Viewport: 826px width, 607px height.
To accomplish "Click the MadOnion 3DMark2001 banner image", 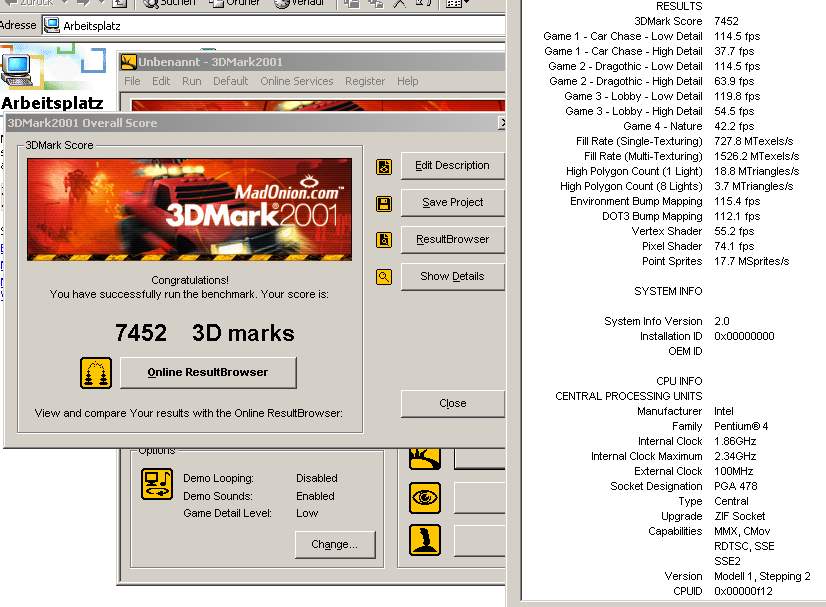I will coord(190,210).
